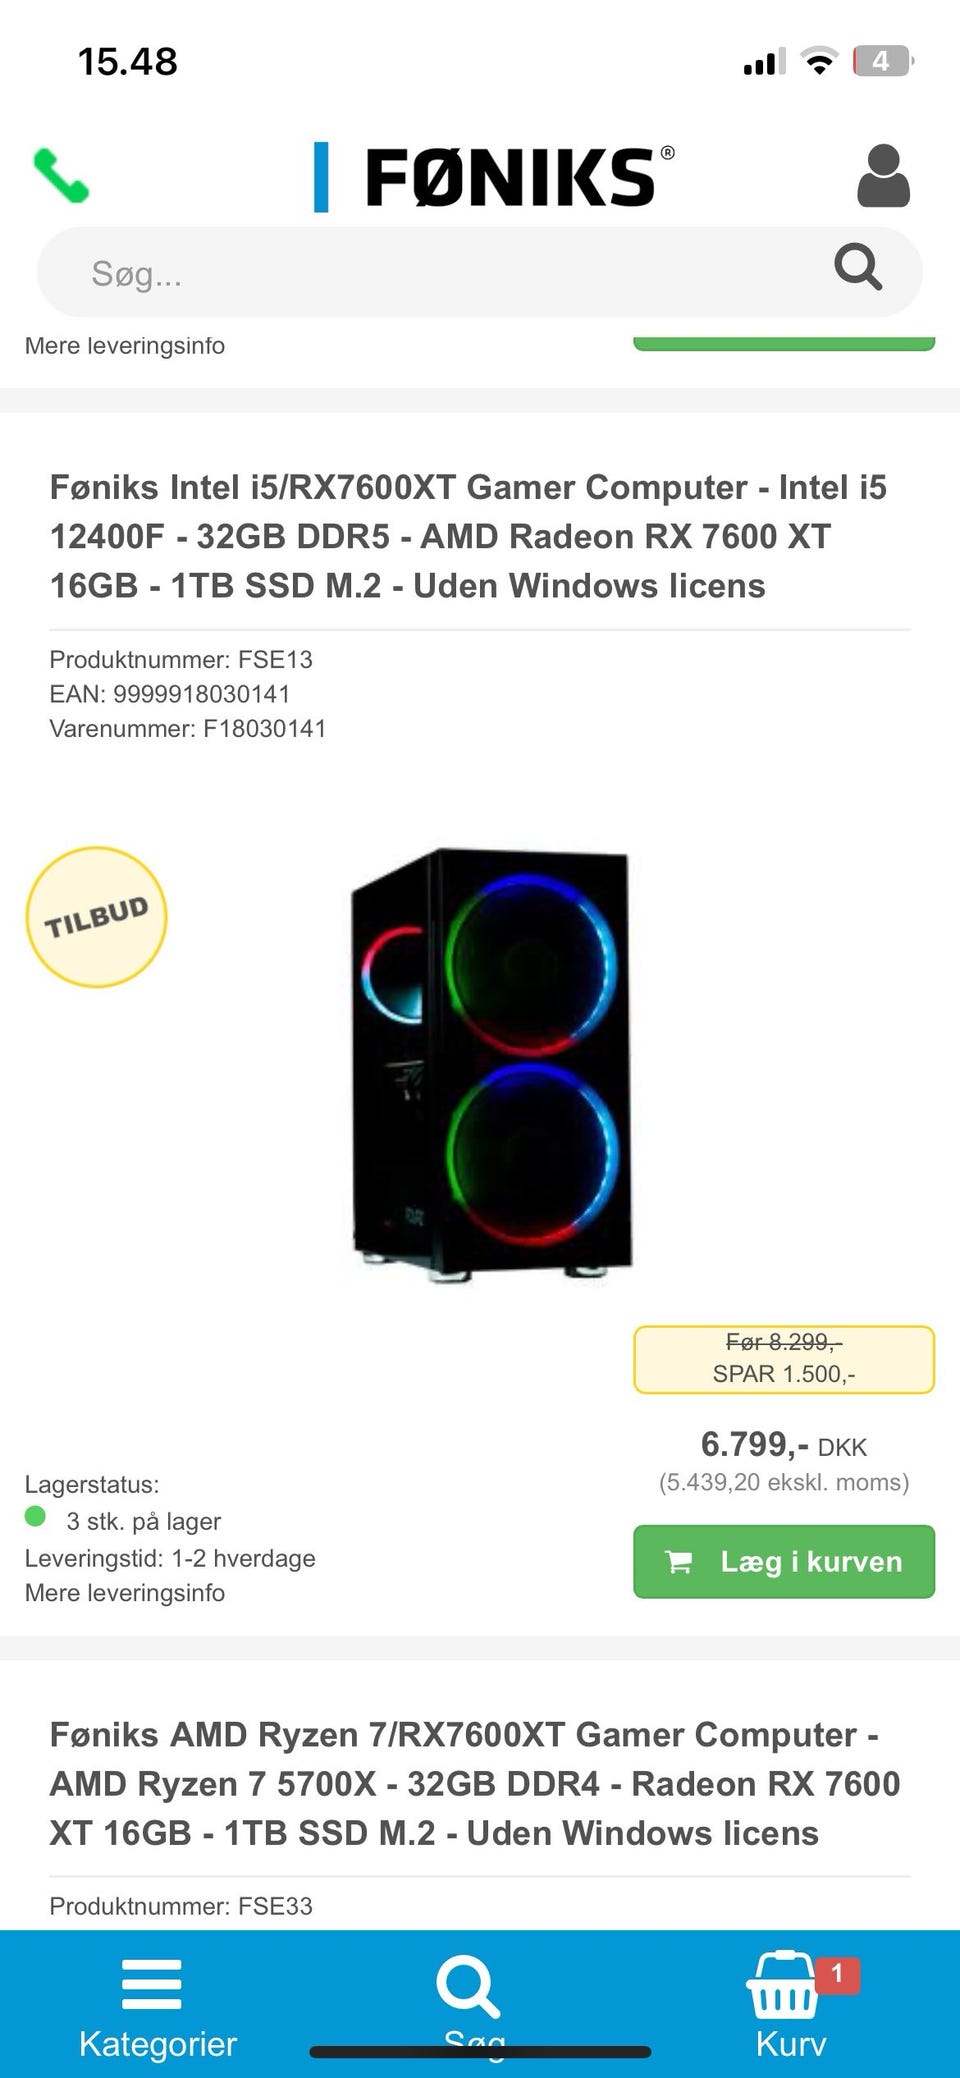Tap the magnifier icon in search bar

pyautogui.click(x=858, y=267)
